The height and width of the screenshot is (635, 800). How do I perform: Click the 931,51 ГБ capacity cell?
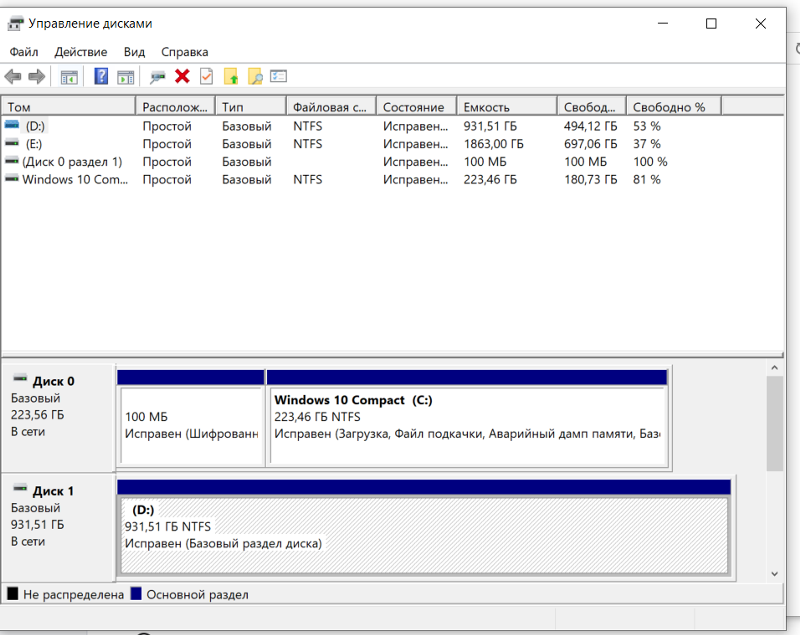tap(490, 126)
